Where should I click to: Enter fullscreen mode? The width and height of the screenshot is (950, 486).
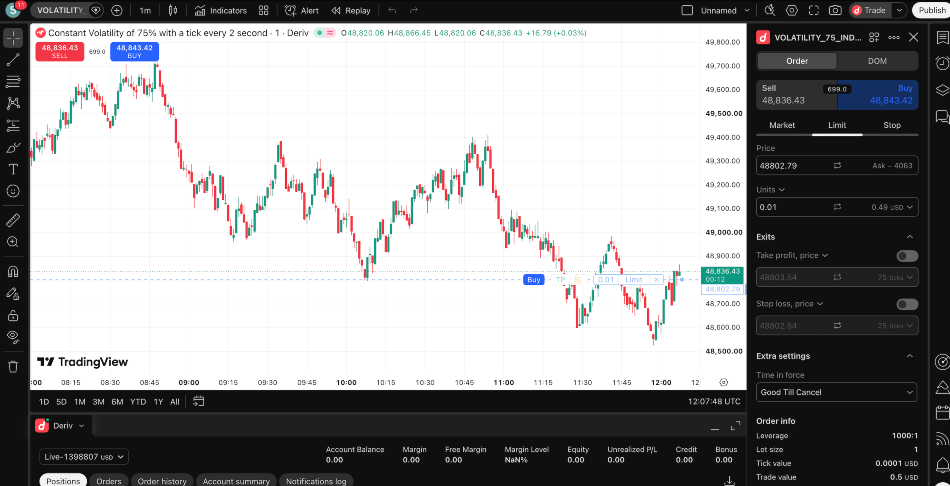[814, 10]
